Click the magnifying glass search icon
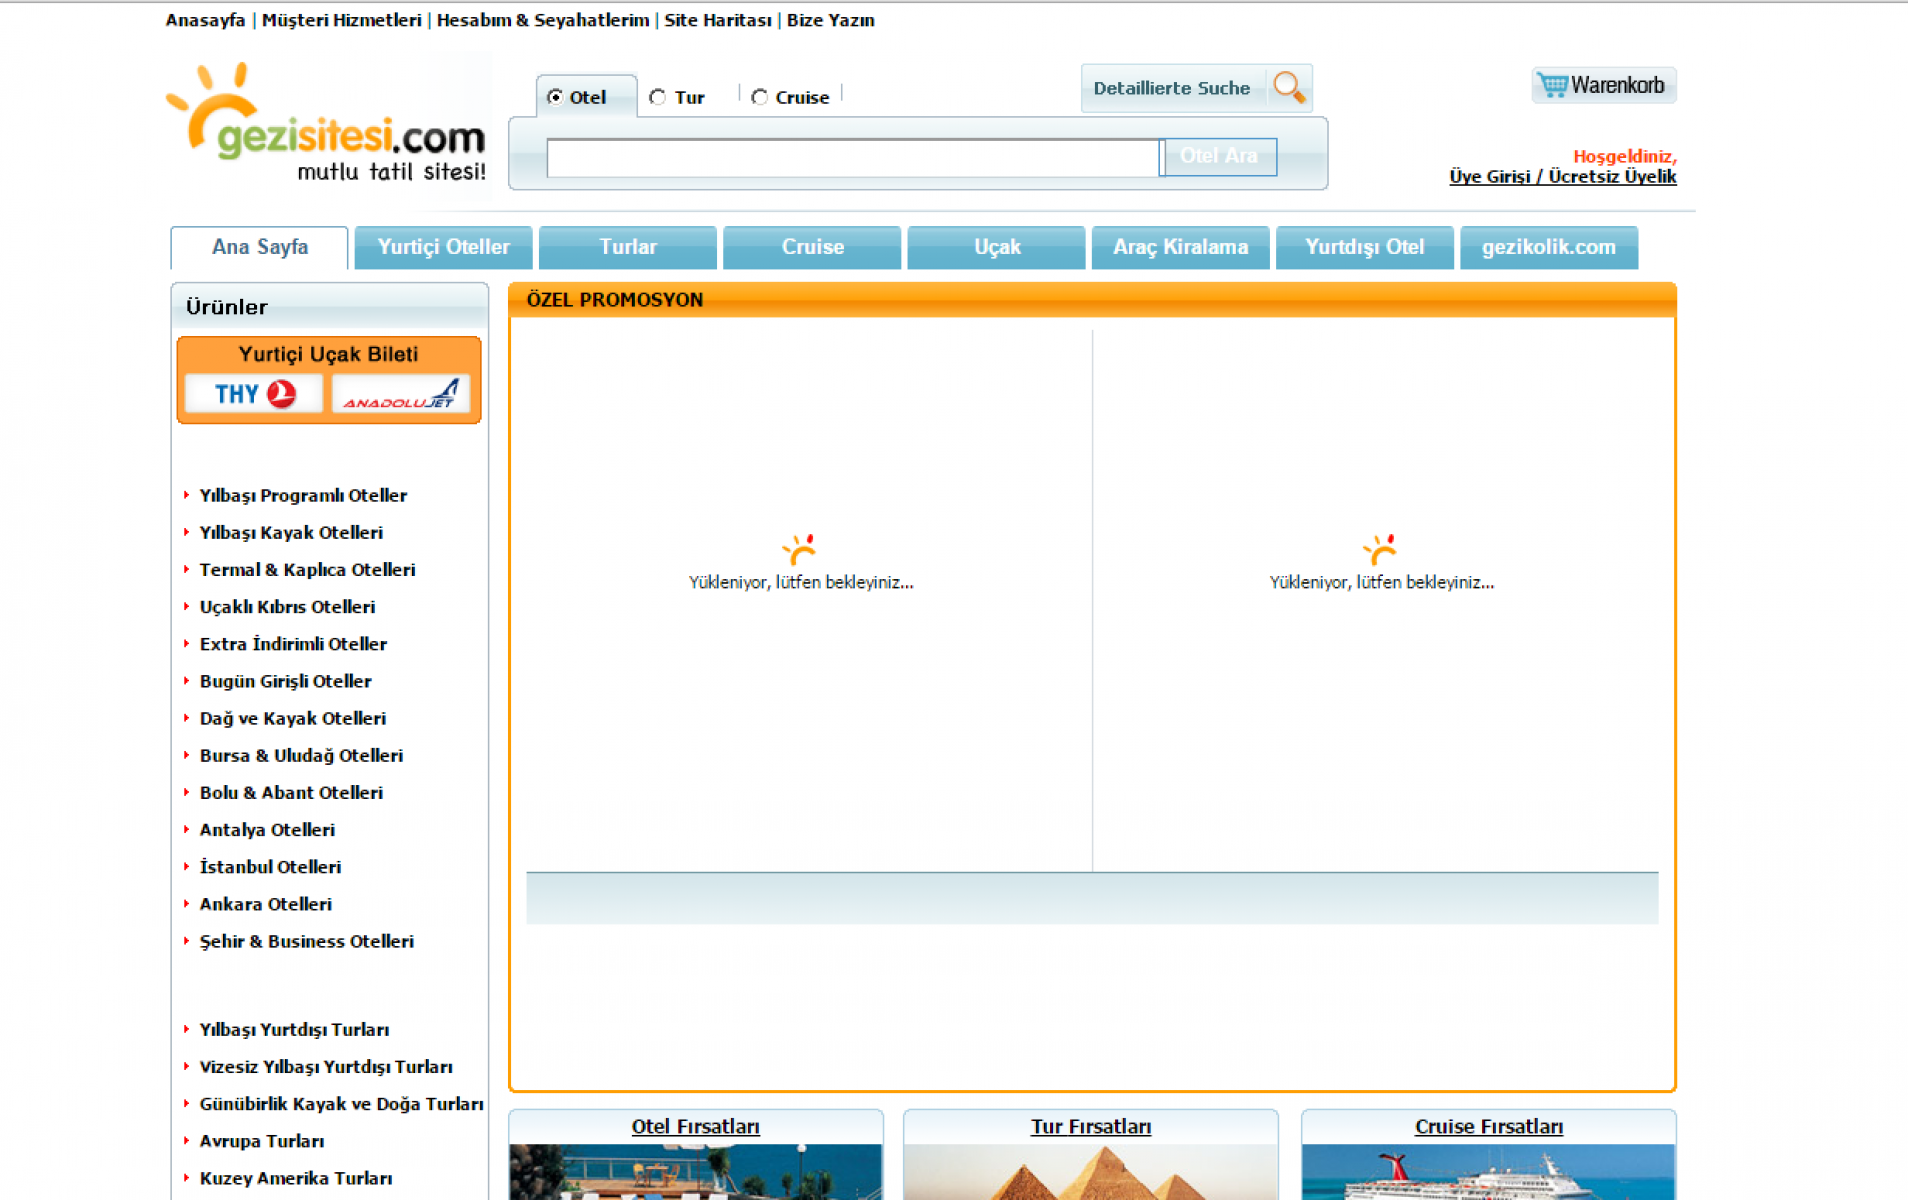This screenshot has height=1200, width=1908. [1288, 88]
